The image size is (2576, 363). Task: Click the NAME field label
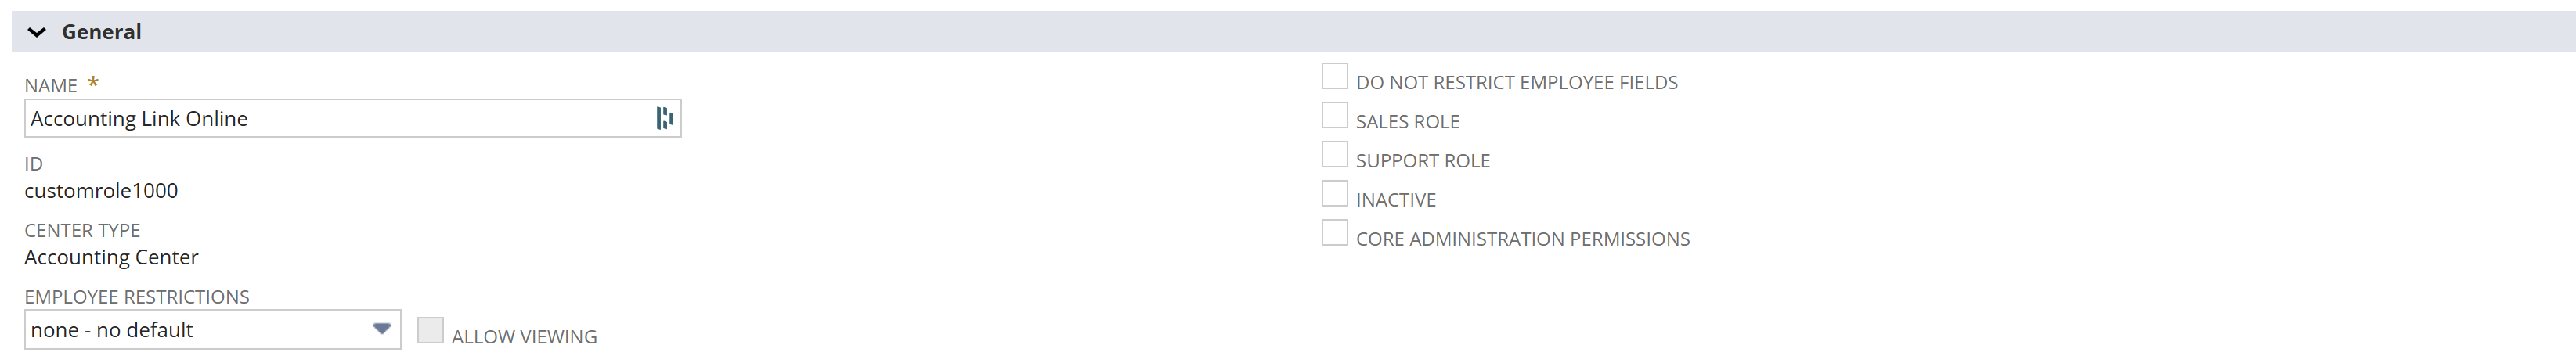[51, 86]
